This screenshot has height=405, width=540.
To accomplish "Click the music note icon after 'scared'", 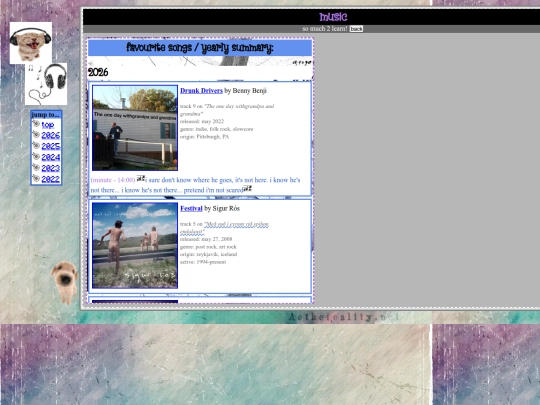I will [247, 188].
